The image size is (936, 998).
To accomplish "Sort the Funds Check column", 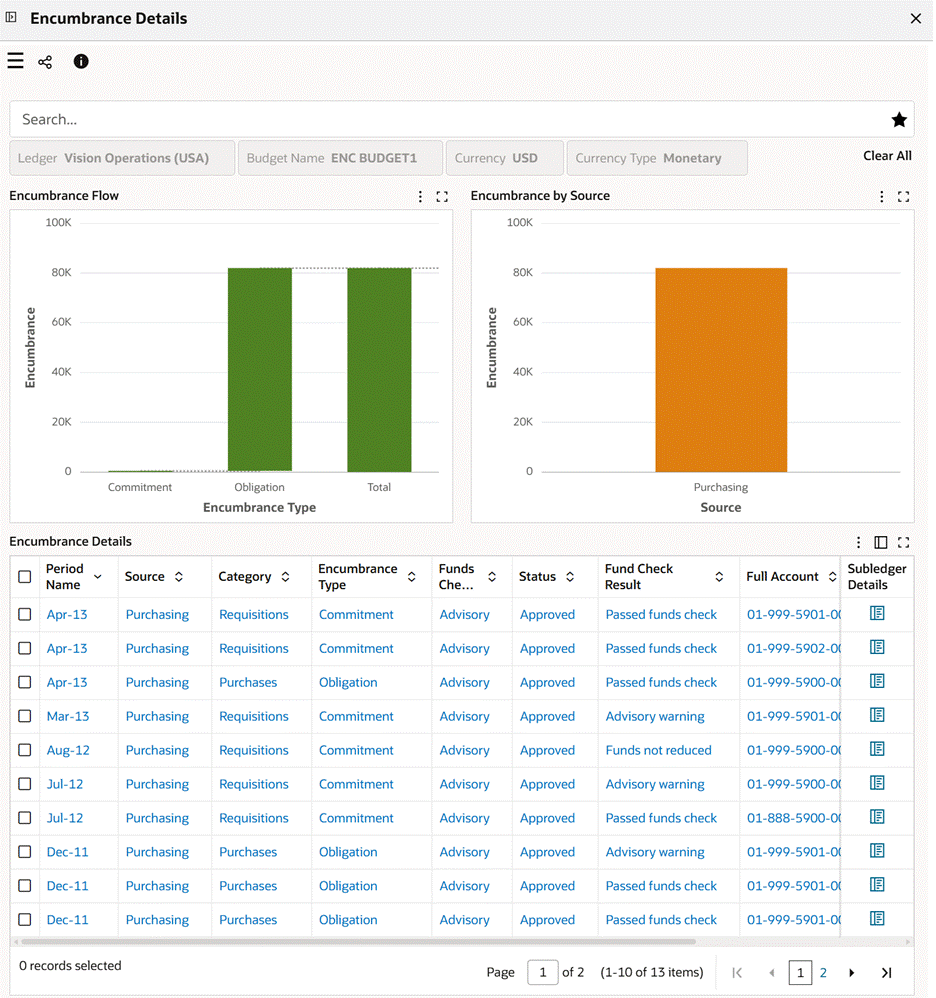I will pyautogui.click(x=492, y=577).
